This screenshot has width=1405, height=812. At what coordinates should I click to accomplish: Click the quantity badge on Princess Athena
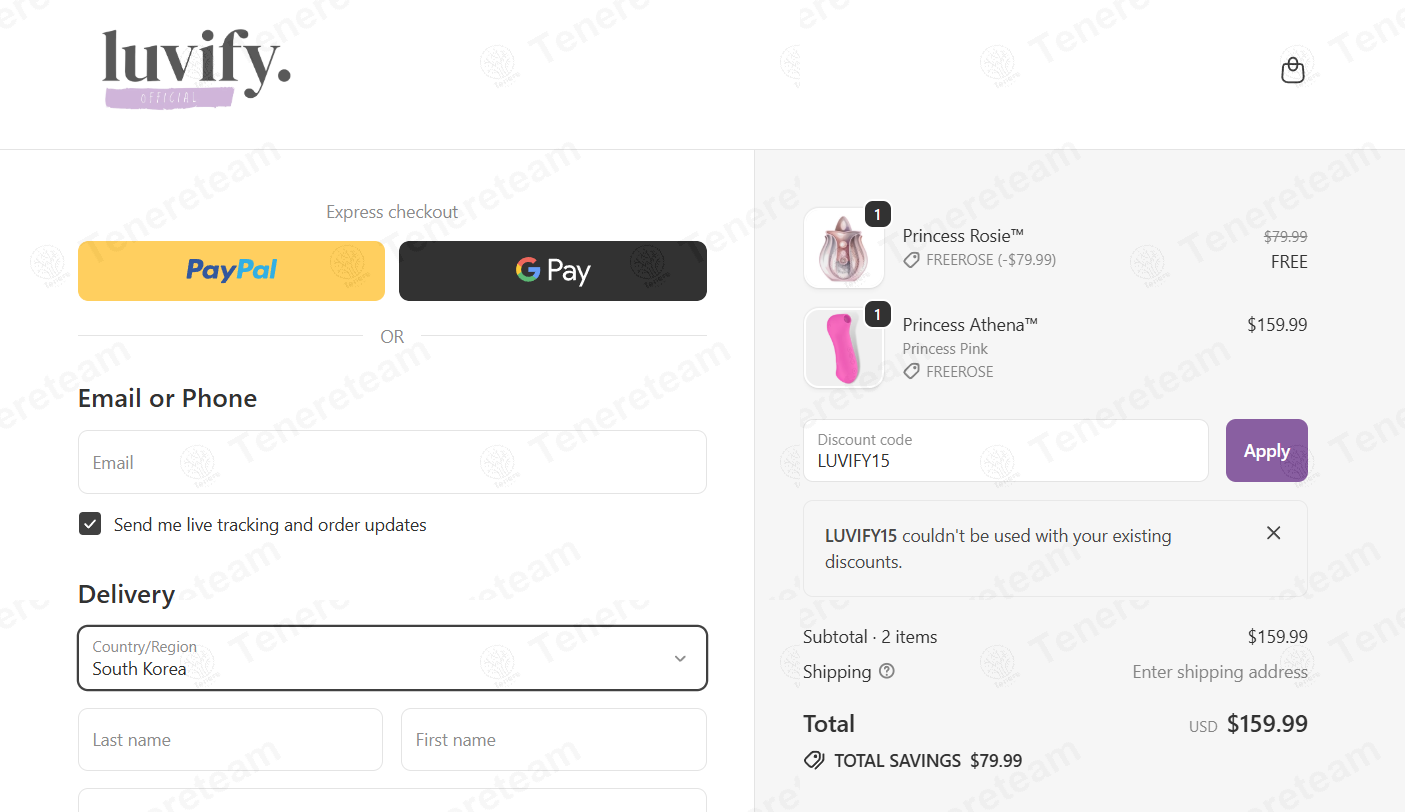pyautogui.click(x=877, y=315)
